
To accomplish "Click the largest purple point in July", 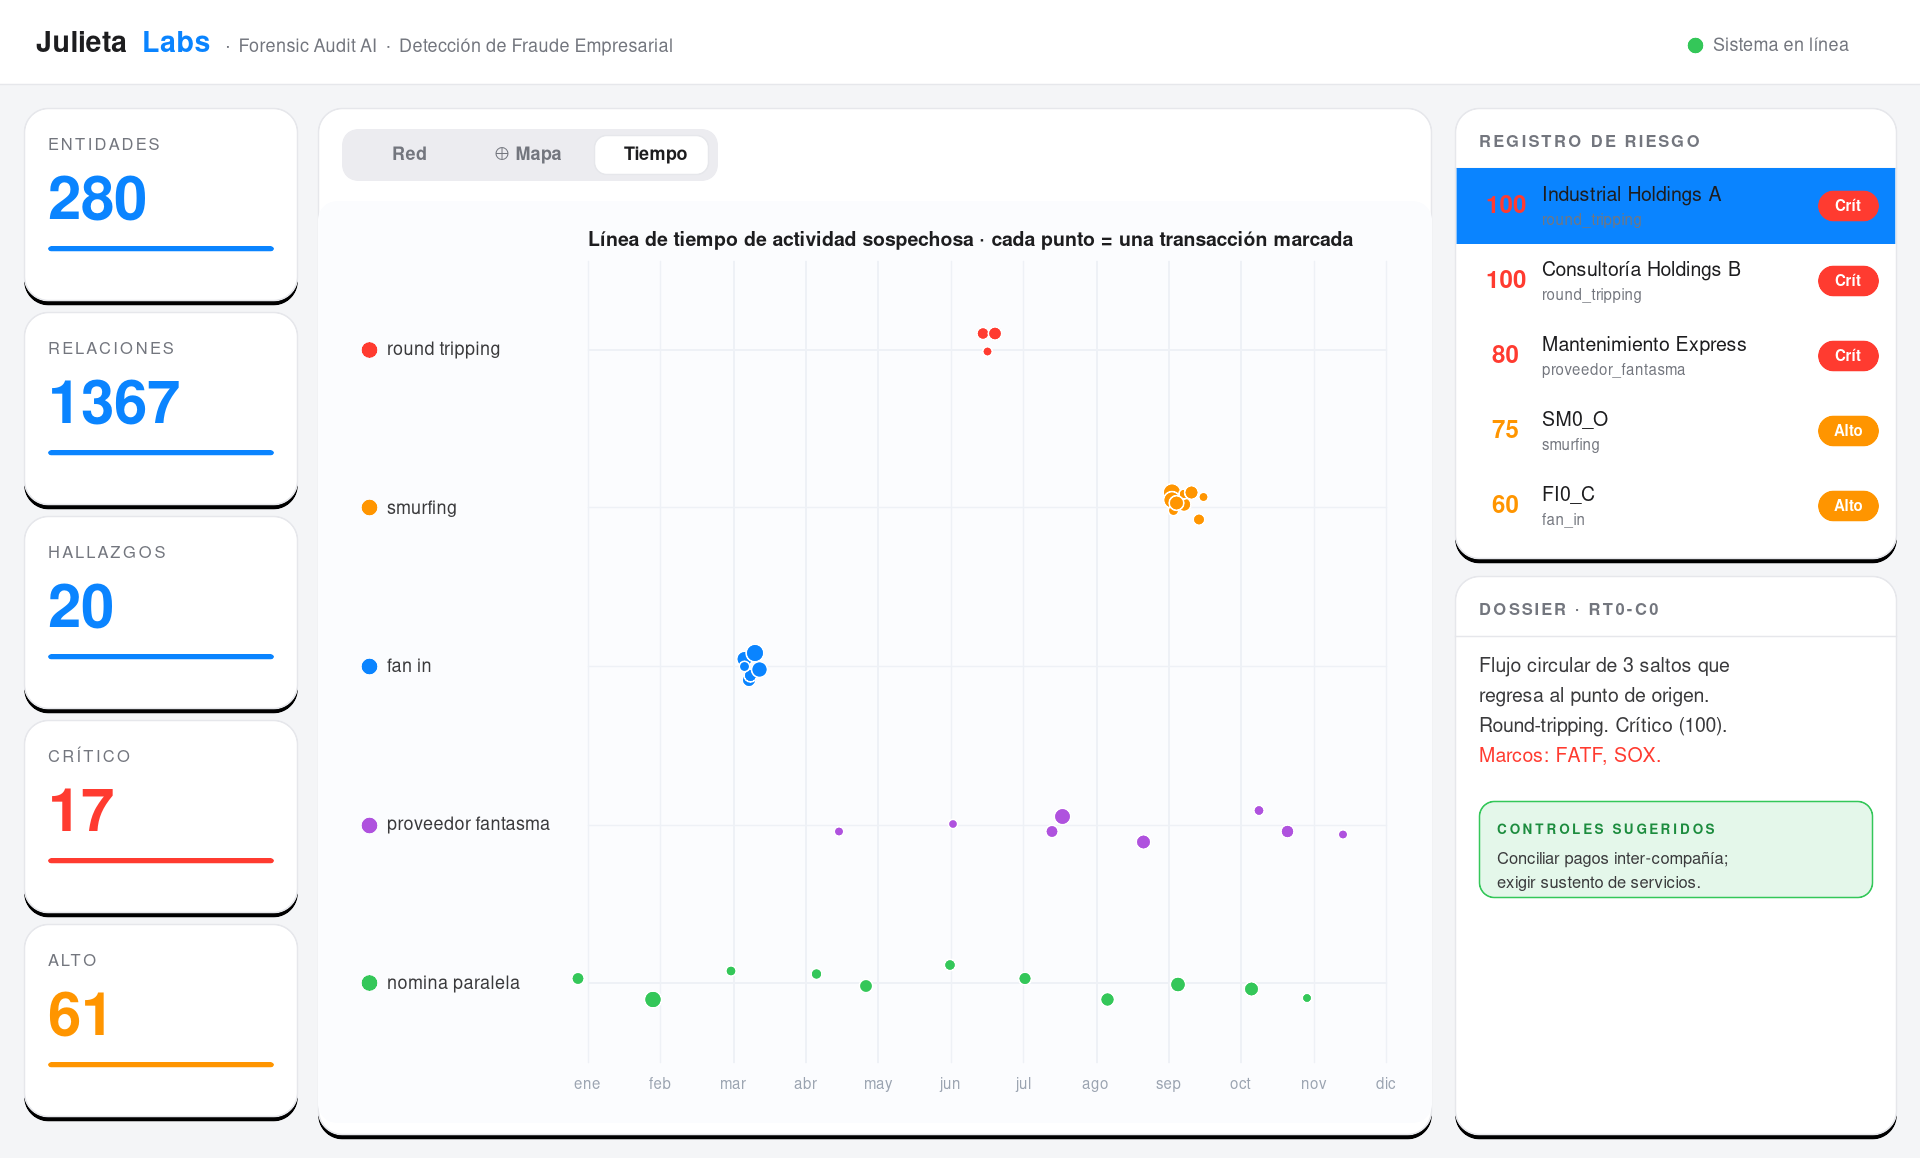I will tap(1062, 817).
